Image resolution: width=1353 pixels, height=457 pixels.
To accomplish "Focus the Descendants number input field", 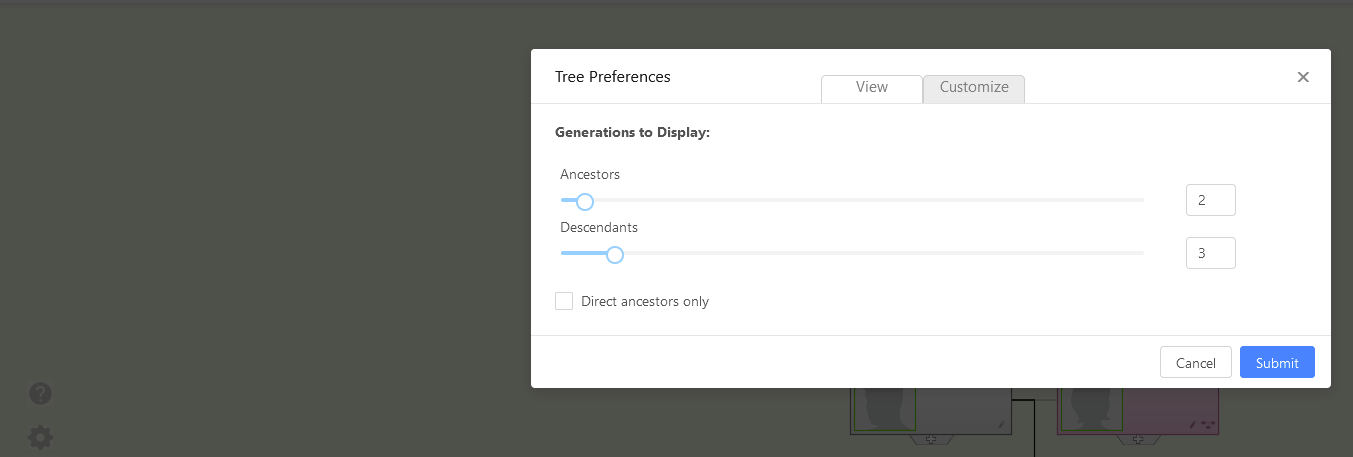I will (1210, 253).
